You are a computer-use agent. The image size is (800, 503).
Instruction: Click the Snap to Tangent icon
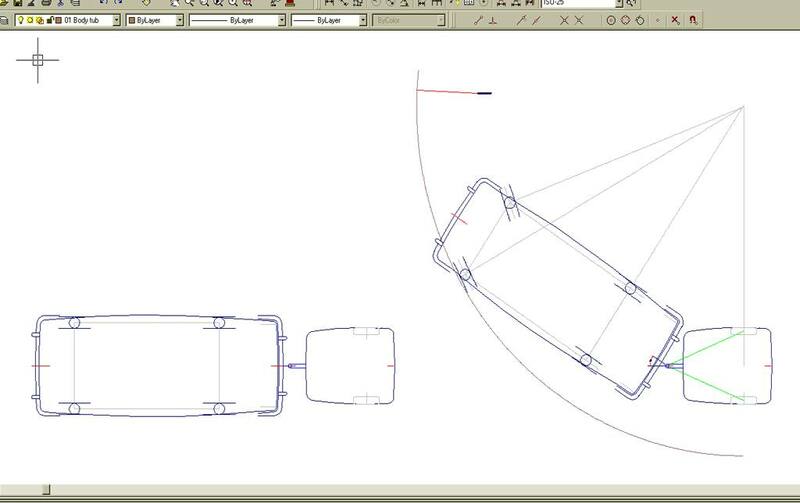coord(640,19)
